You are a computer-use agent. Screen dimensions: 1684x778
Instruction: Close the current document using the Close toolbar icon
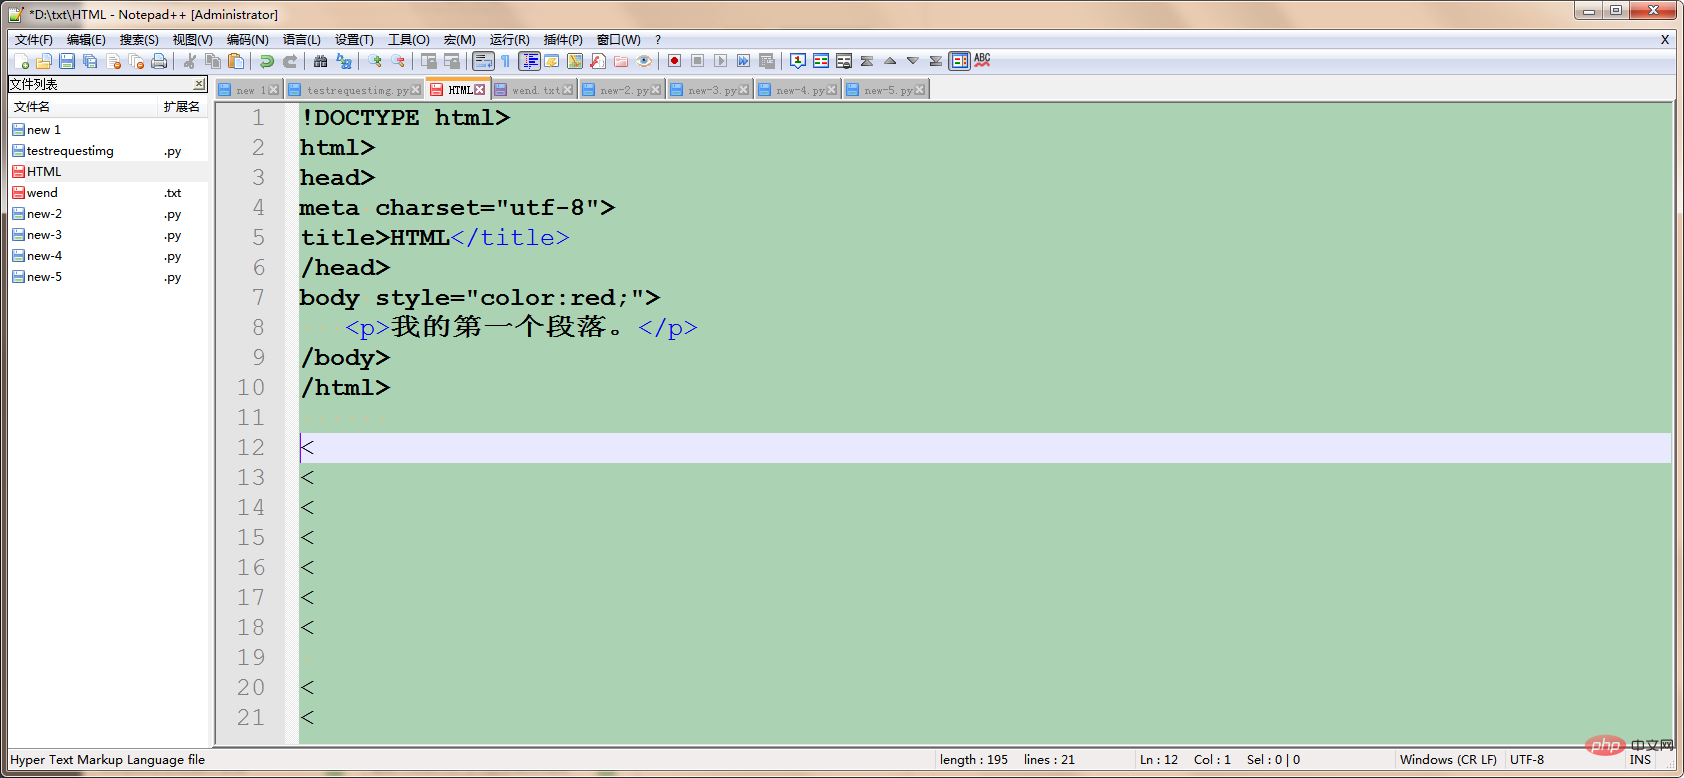point(113,61)
